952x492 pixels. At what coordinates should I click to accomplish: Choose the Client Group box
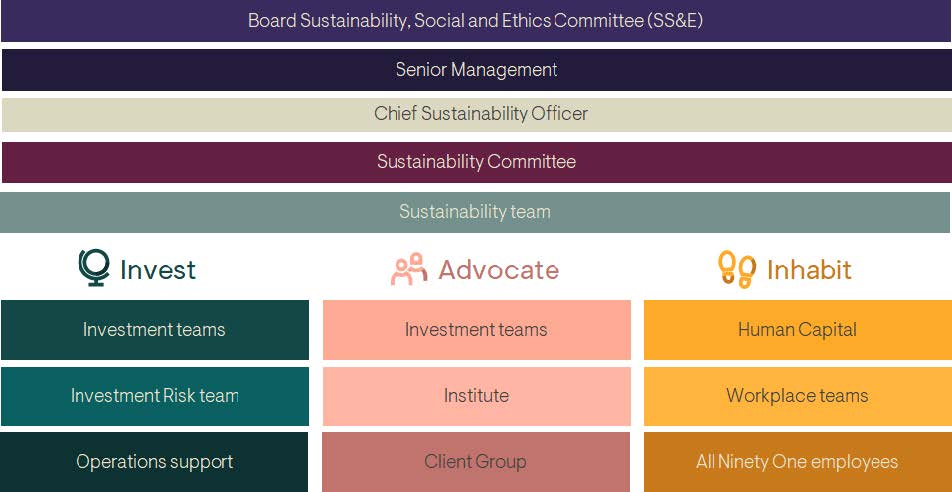coord(476,462)
